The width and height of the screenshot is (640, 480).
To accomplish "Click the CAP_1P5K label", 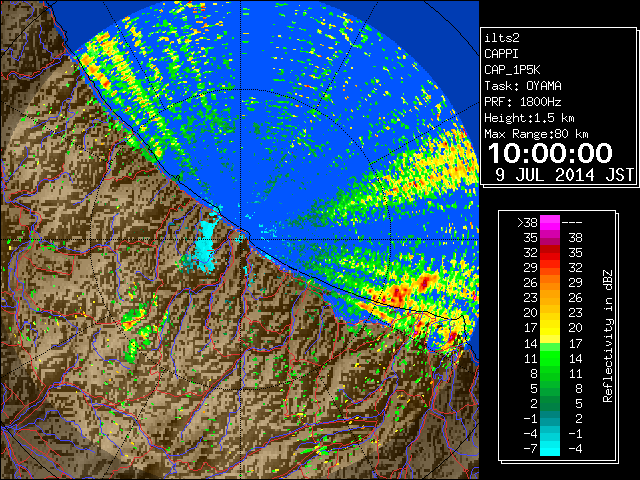I will tap(512, 70).
